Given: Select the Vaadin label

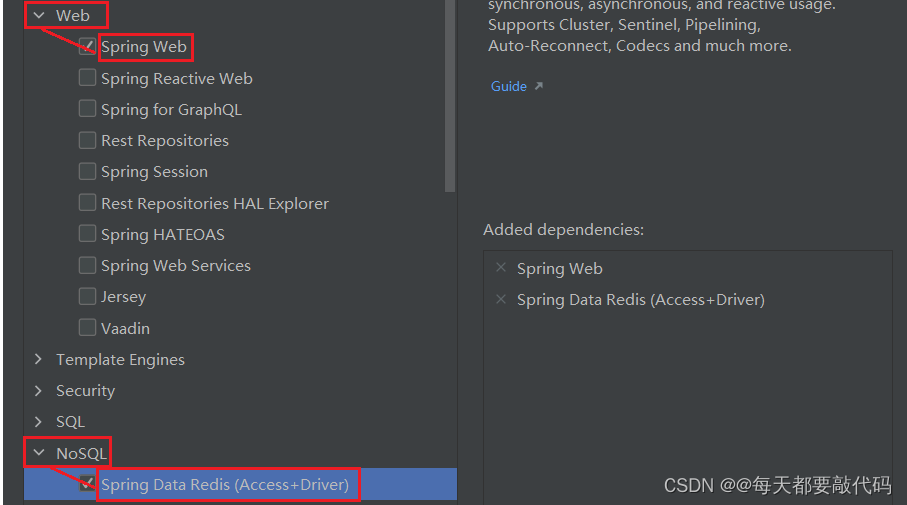Looking at the screenshot, I should pos(126,329).
